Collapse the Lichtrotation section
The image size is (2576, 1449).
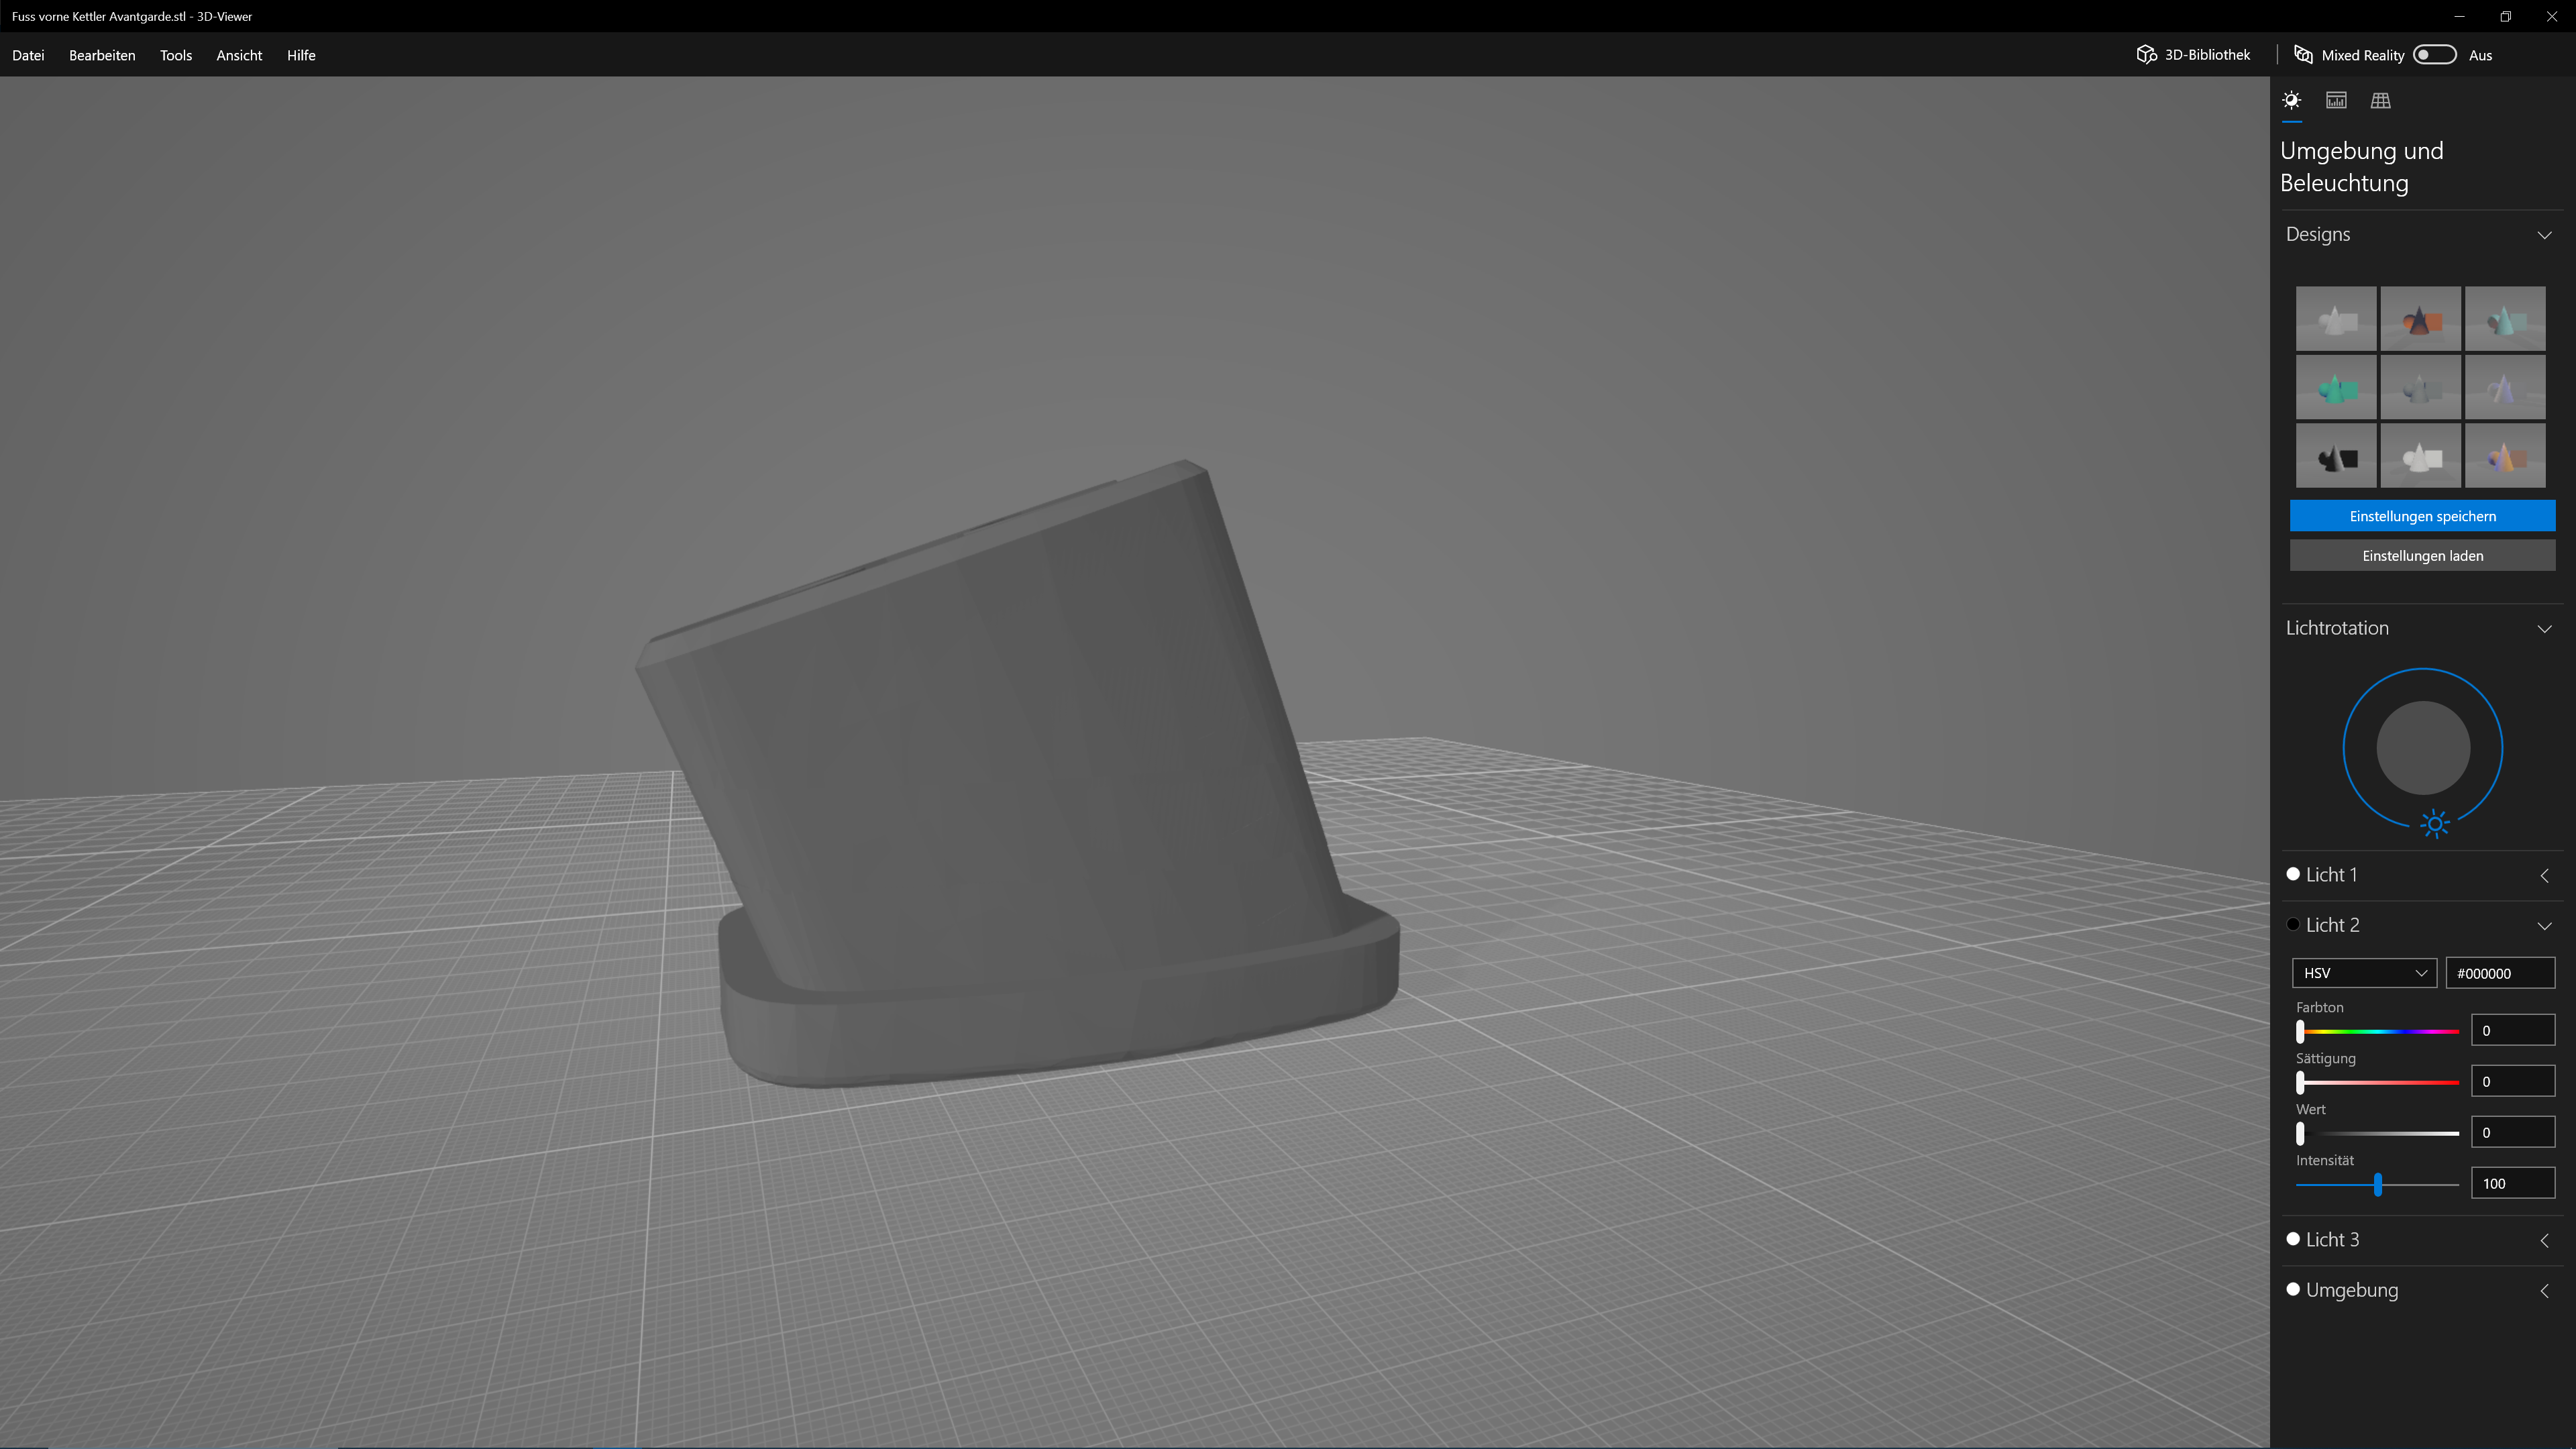(x=2544, y=629)
